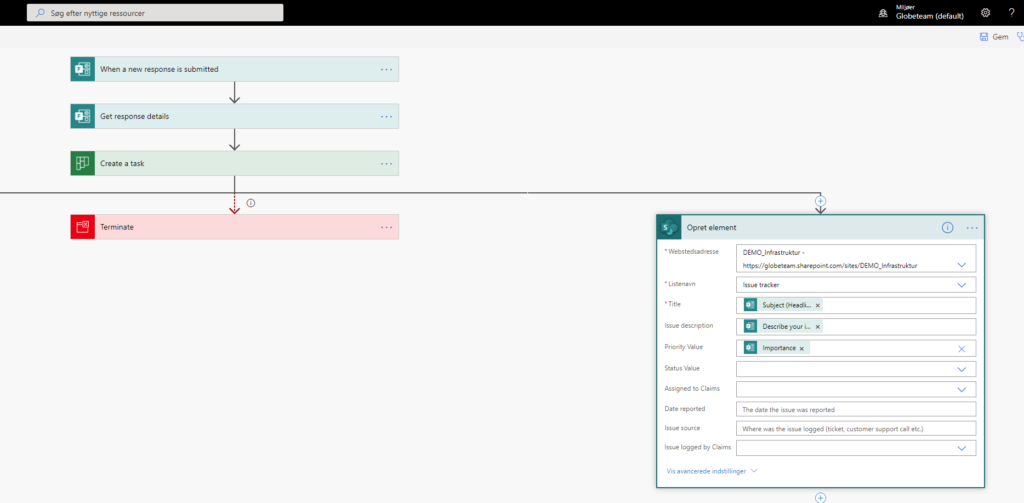Open the info icon on Opret element header

pyautogui.click(x=947, y=227)
